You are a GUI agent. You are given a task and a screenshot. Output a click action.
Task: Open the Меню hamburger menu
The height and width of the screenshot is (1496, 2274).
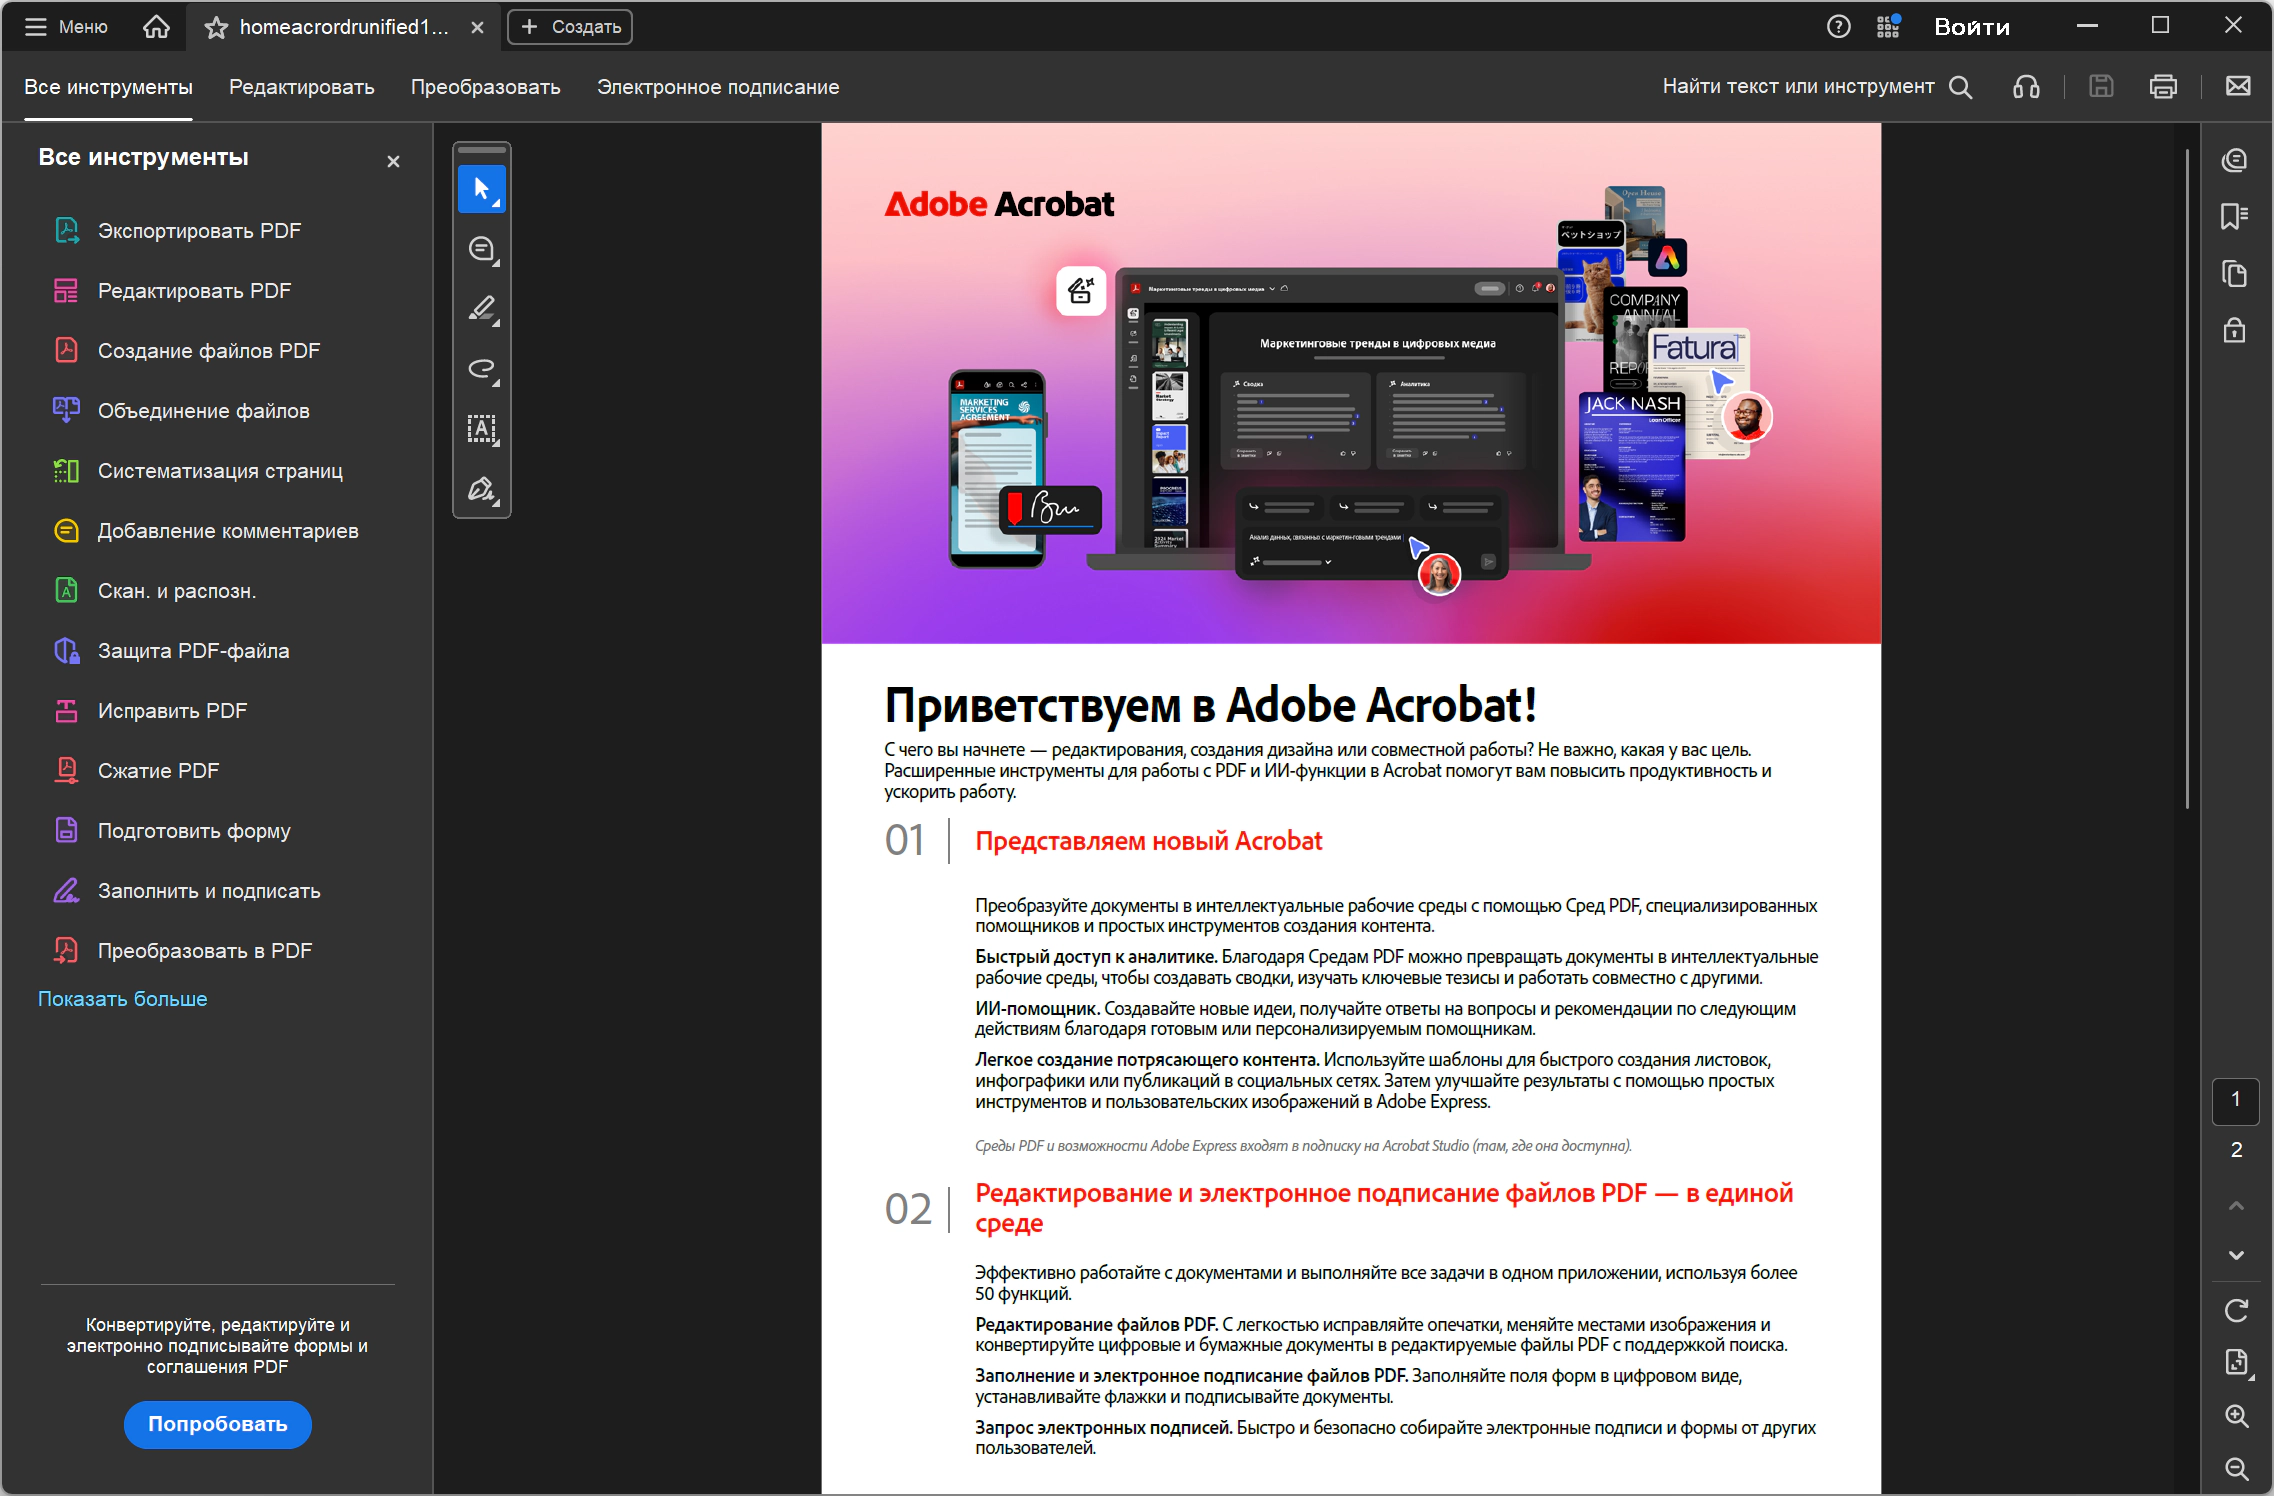pyautogui.click(x=65, y=27)
